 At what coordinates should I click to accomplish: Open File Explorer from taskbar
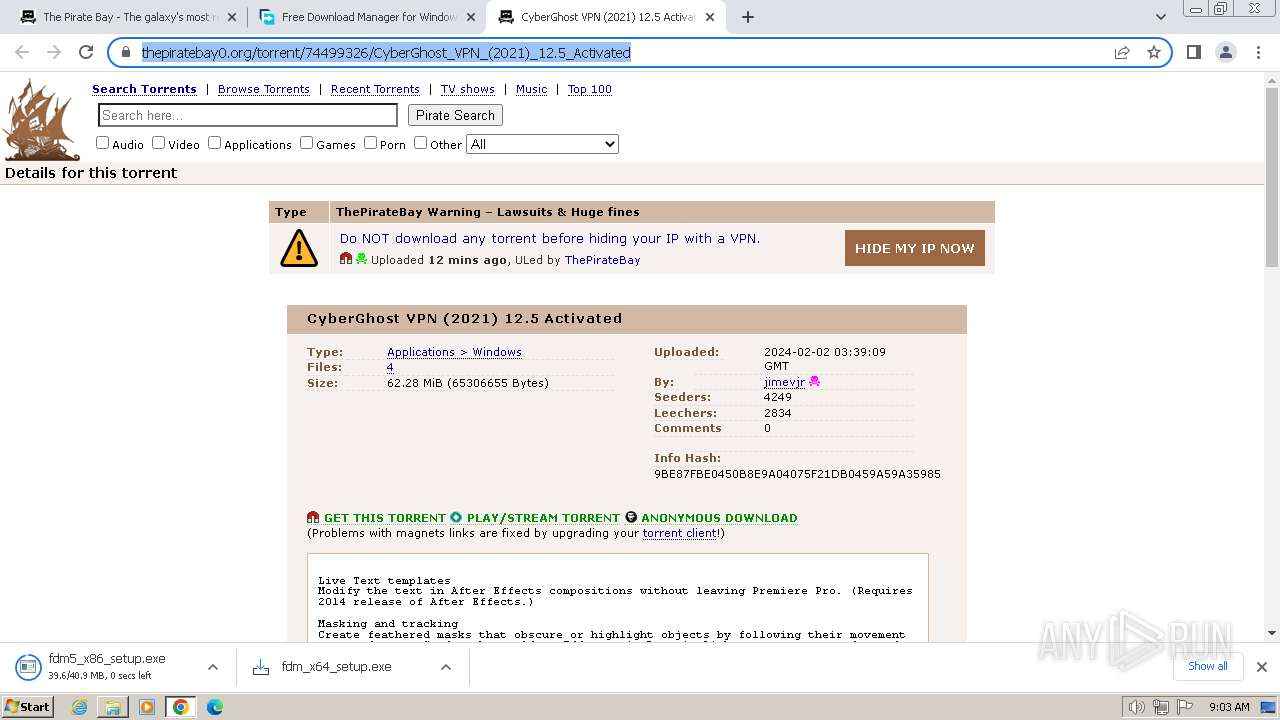tap(113, 707)
